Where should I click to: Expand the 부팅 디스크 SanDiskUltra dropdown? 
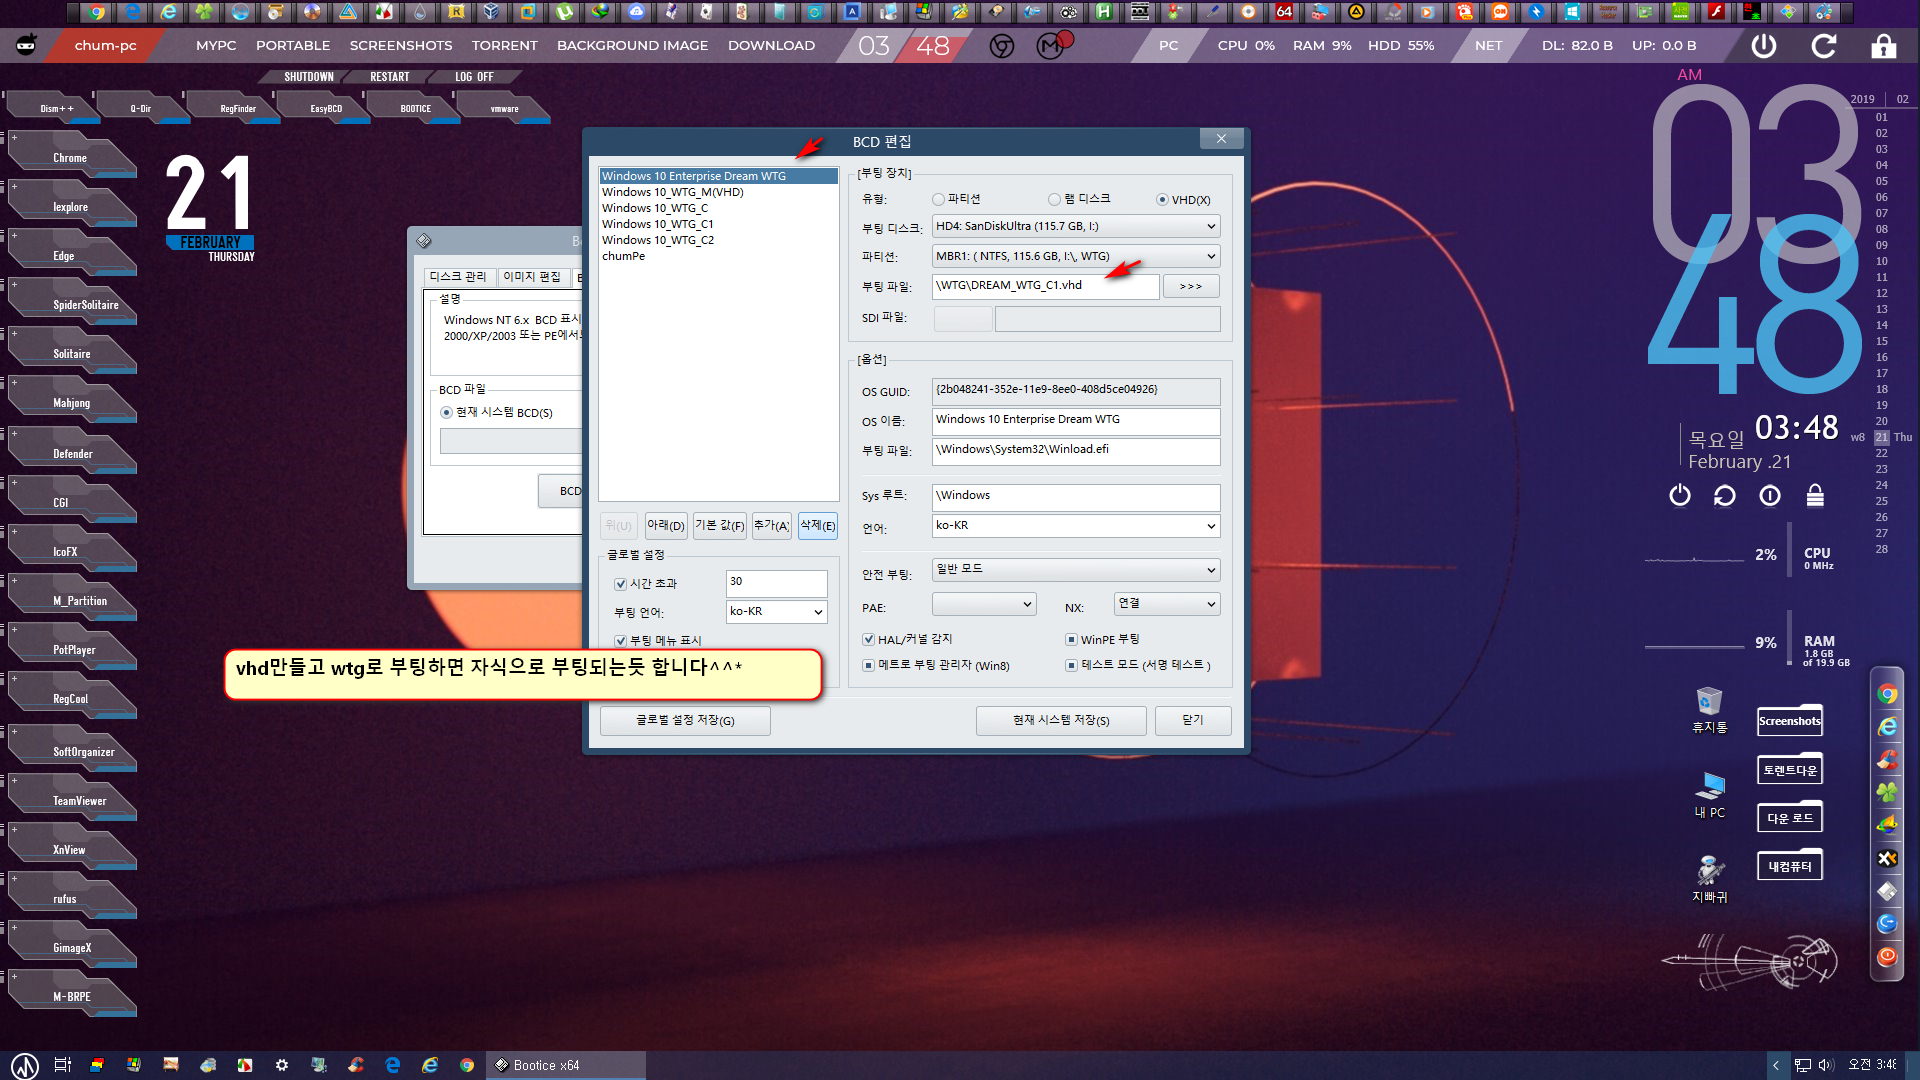(x=1076, y=226)
